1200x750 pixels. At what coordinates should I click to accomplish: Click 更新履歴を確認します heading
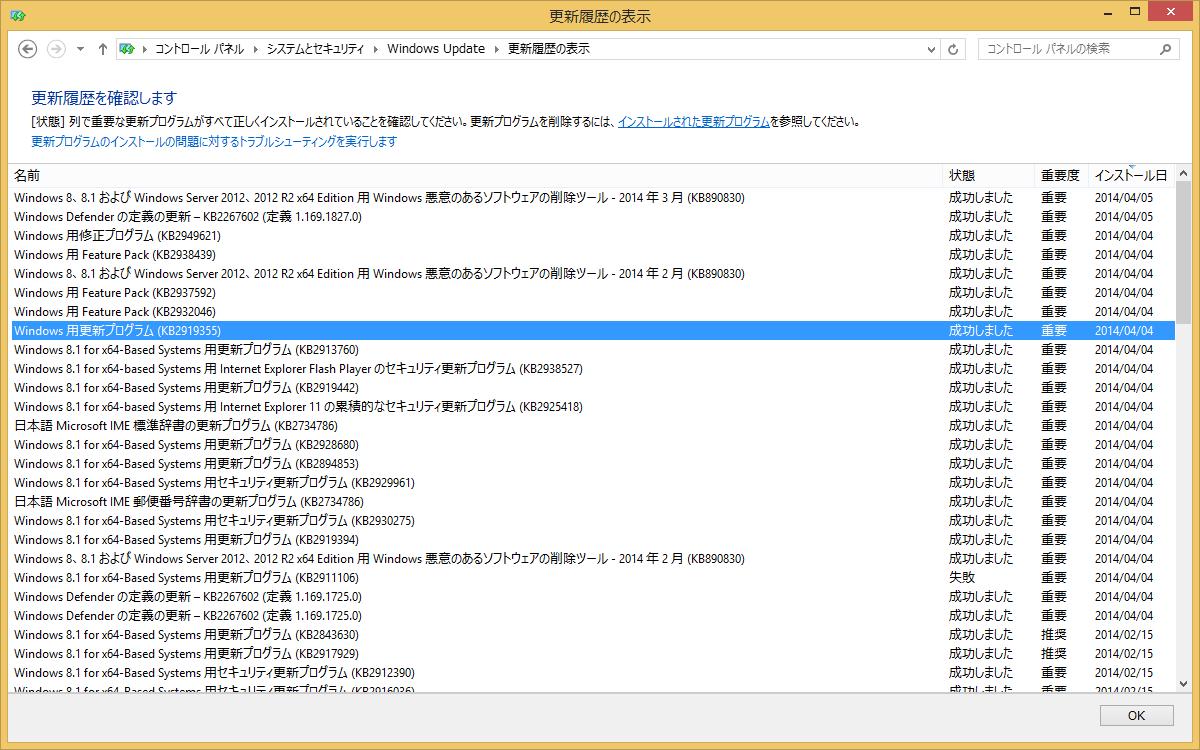point(104,98)
